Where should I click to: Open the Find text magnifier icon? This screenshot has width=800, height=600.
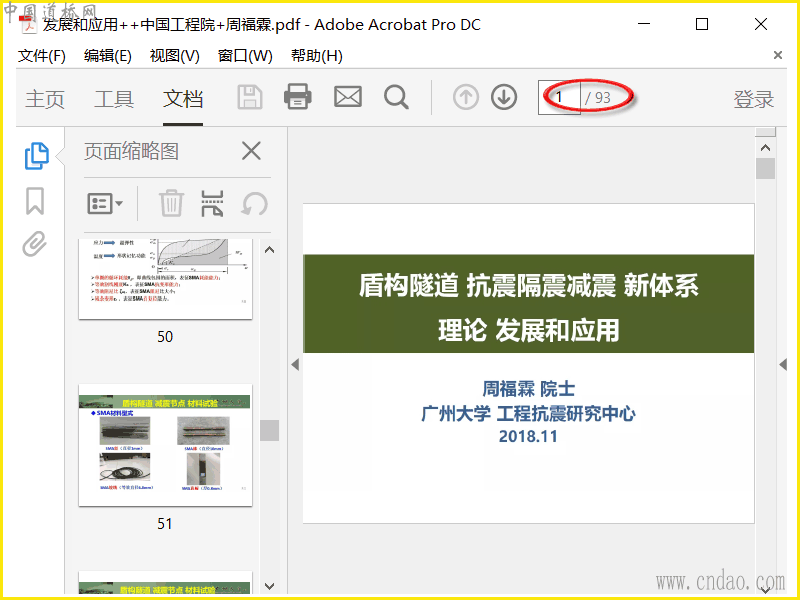[396, 97]
